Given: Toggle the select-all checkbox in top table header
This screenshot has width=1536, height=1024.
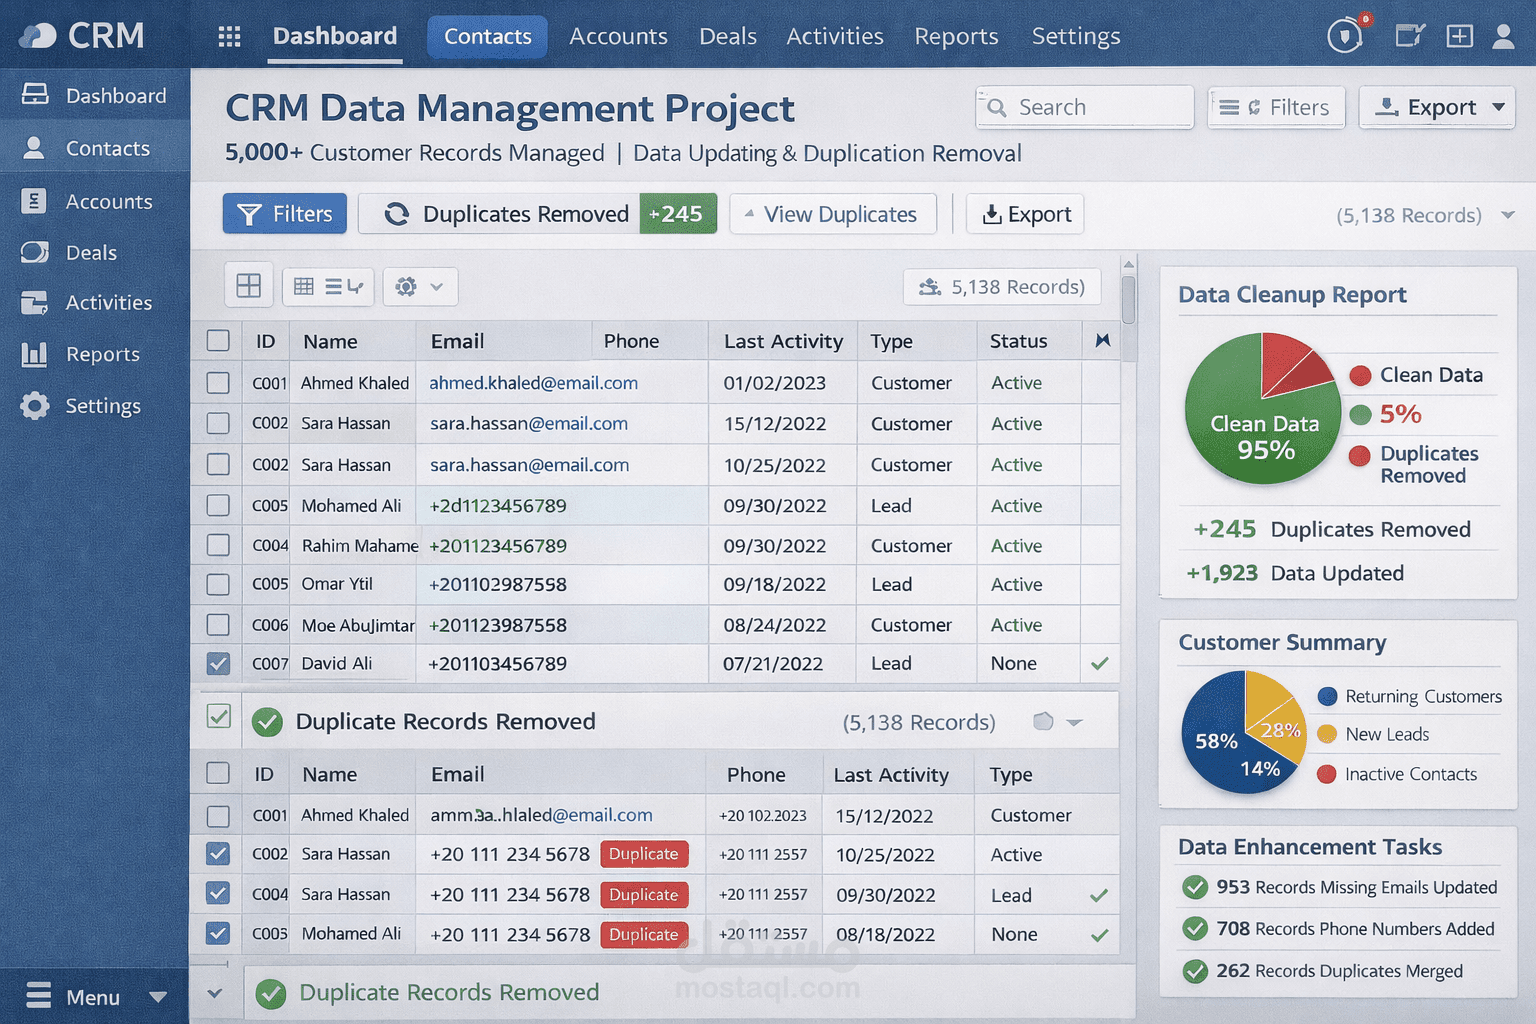Looking at the screenshot, I should [x=218, y=341].
